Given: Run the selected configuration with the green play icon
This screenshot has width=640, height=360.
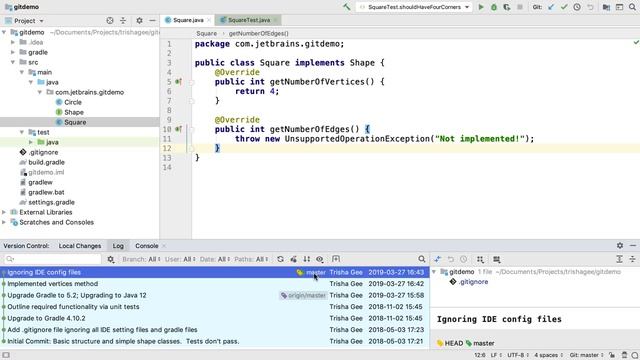Looking at the screenshot, I should coord(481,7).
